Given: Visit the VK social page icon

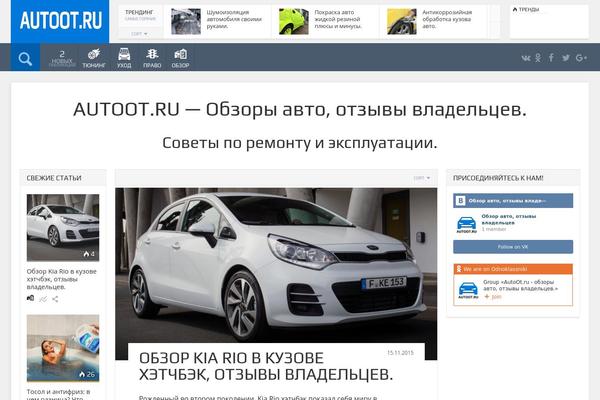Looking at the screenshot, I should pos(526,58).
